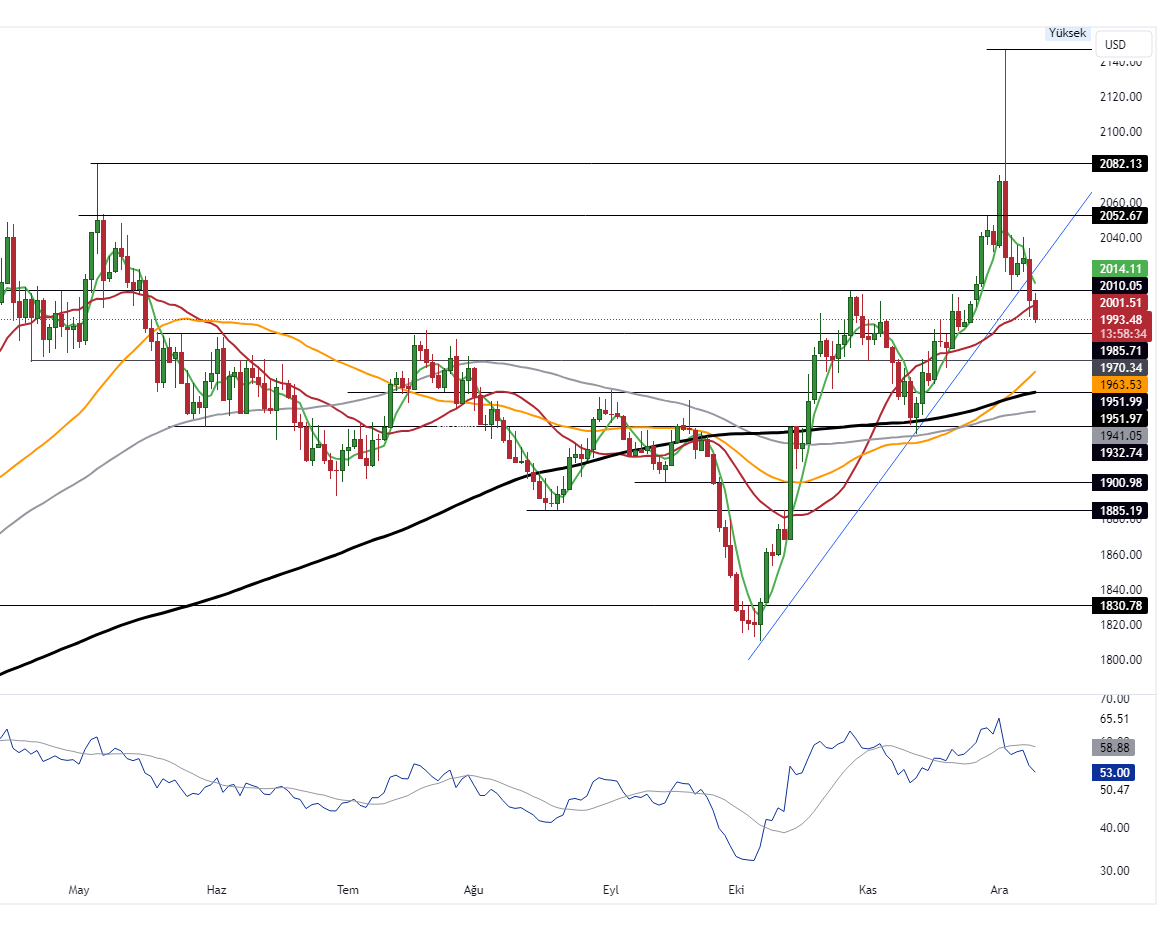This screenshot has width=1166, height=939.
Task: Click the countdown timer 13:58:34 label
Action: pos(1120,333)
